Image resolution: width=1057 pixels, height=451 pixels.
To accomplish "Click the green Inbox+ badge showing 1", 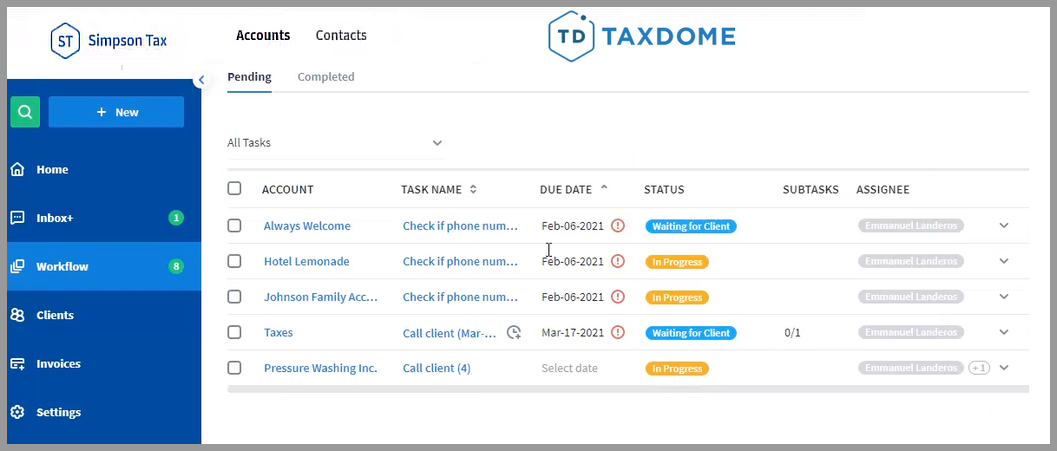I will click(x=176, y=218).
